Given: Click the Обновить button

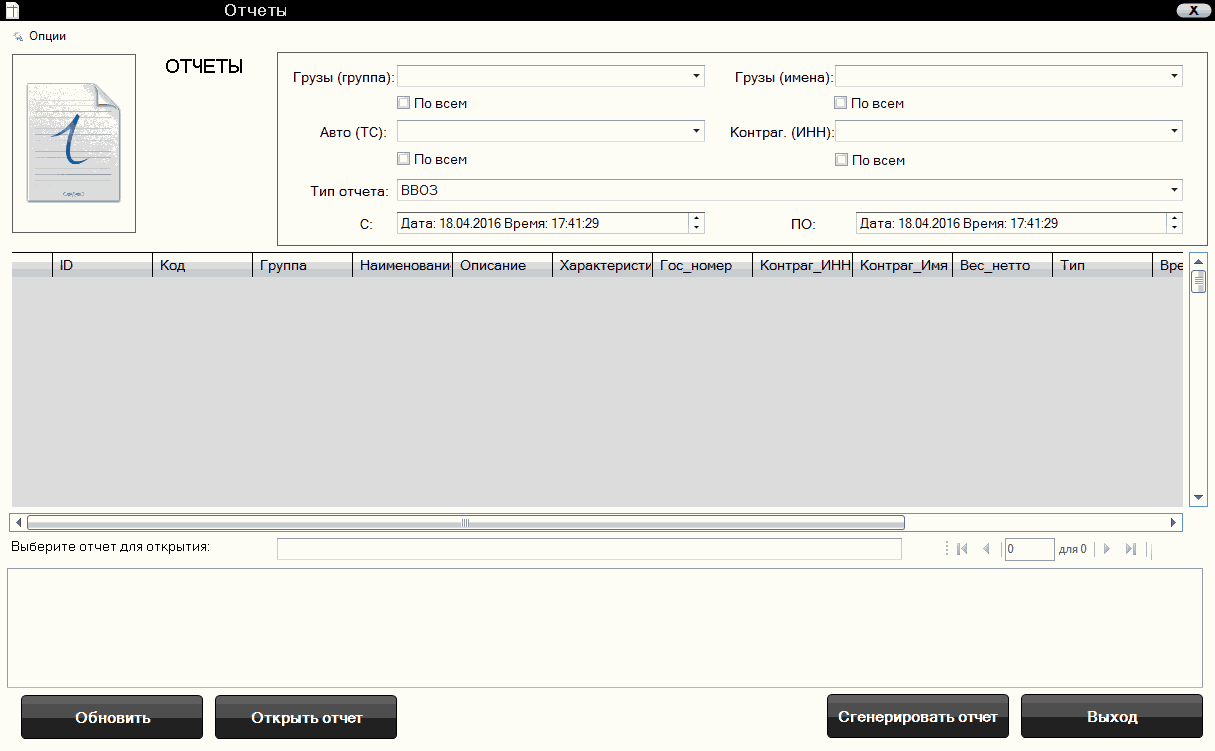Looking at the screenshot, I should pos(112,717).
